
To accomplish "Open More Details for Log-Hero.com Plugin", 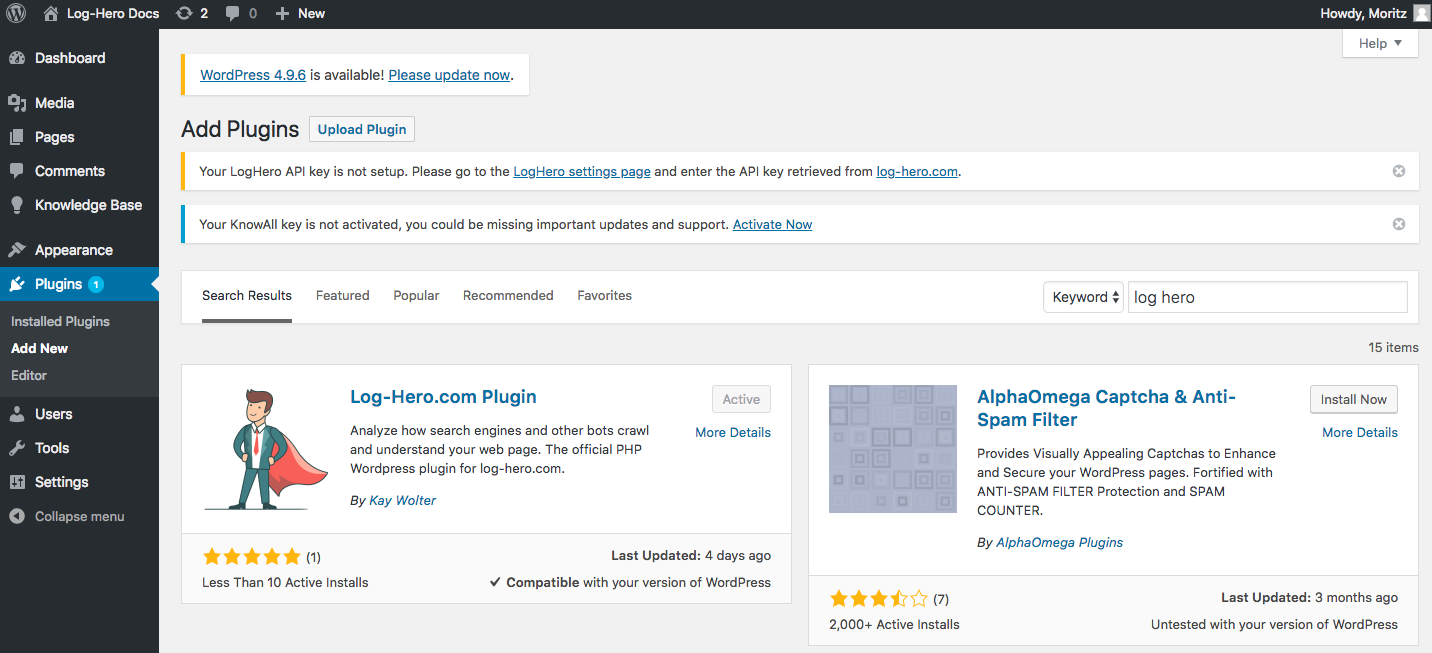I will tap(733, 432).
